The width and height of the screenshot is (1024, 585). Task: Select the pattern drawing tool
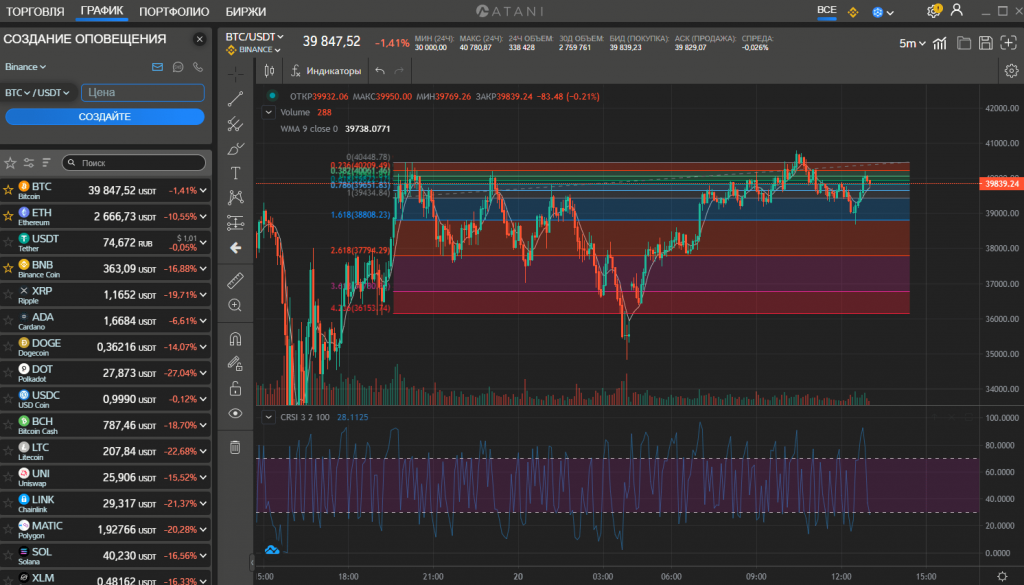click(x=235, y=198)
